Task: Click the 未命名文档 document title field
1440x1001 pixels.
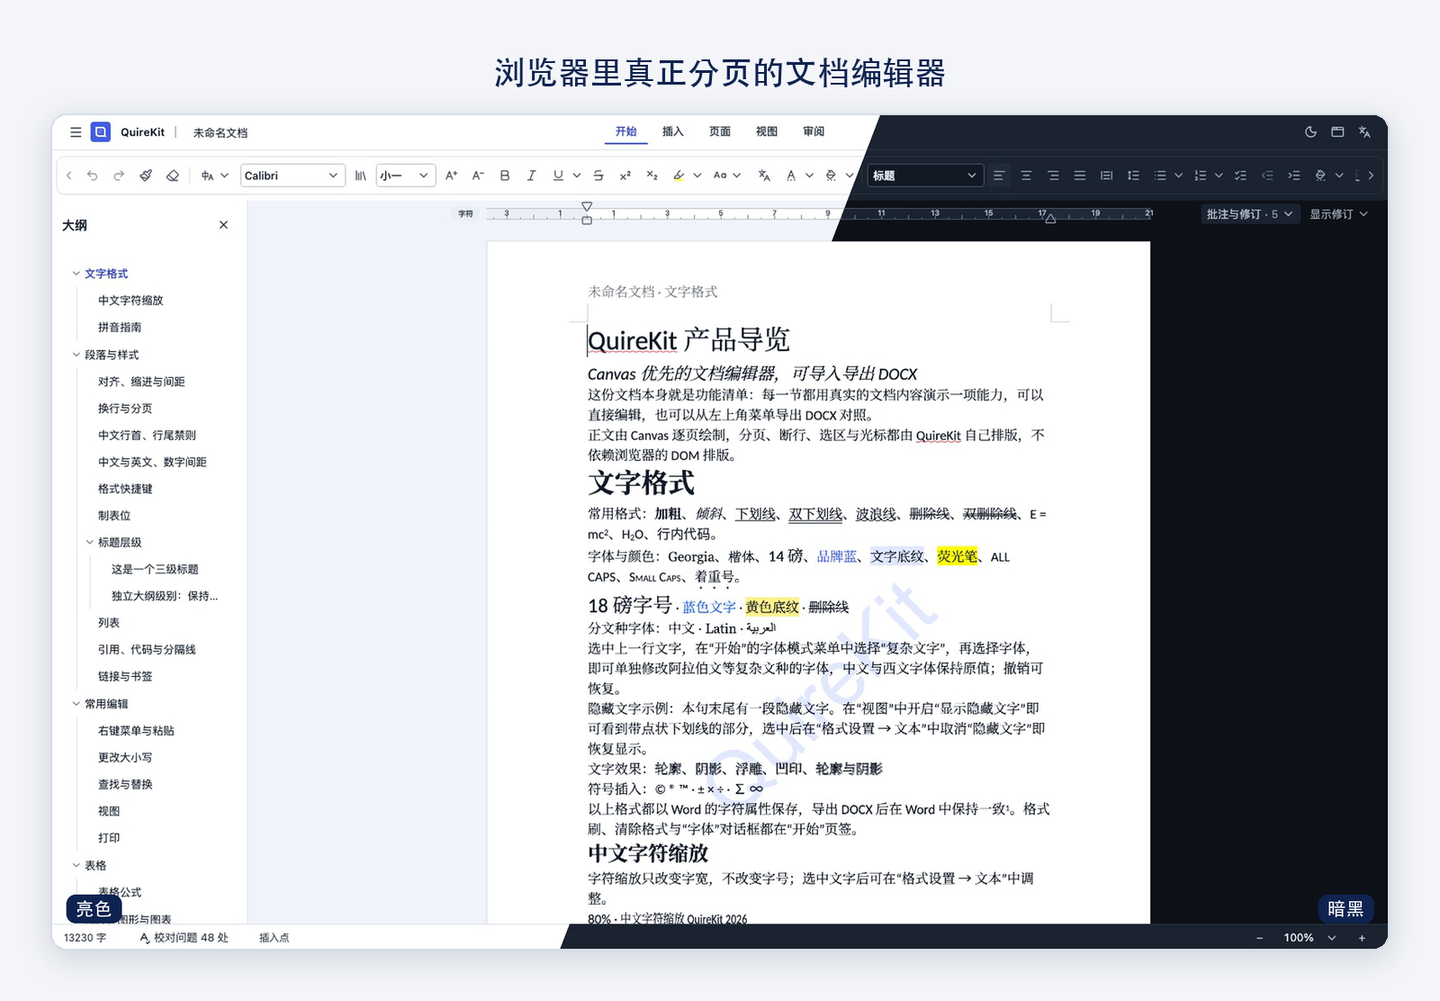Action: 220,133
